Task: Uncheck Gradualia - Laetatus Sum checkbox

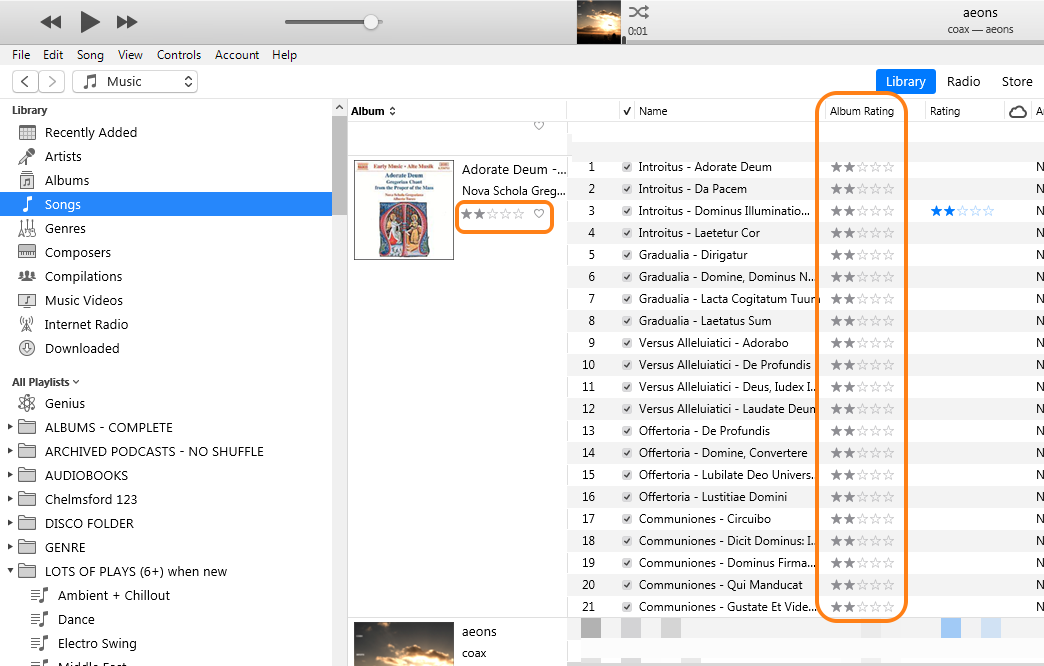Action: (627, 321)
